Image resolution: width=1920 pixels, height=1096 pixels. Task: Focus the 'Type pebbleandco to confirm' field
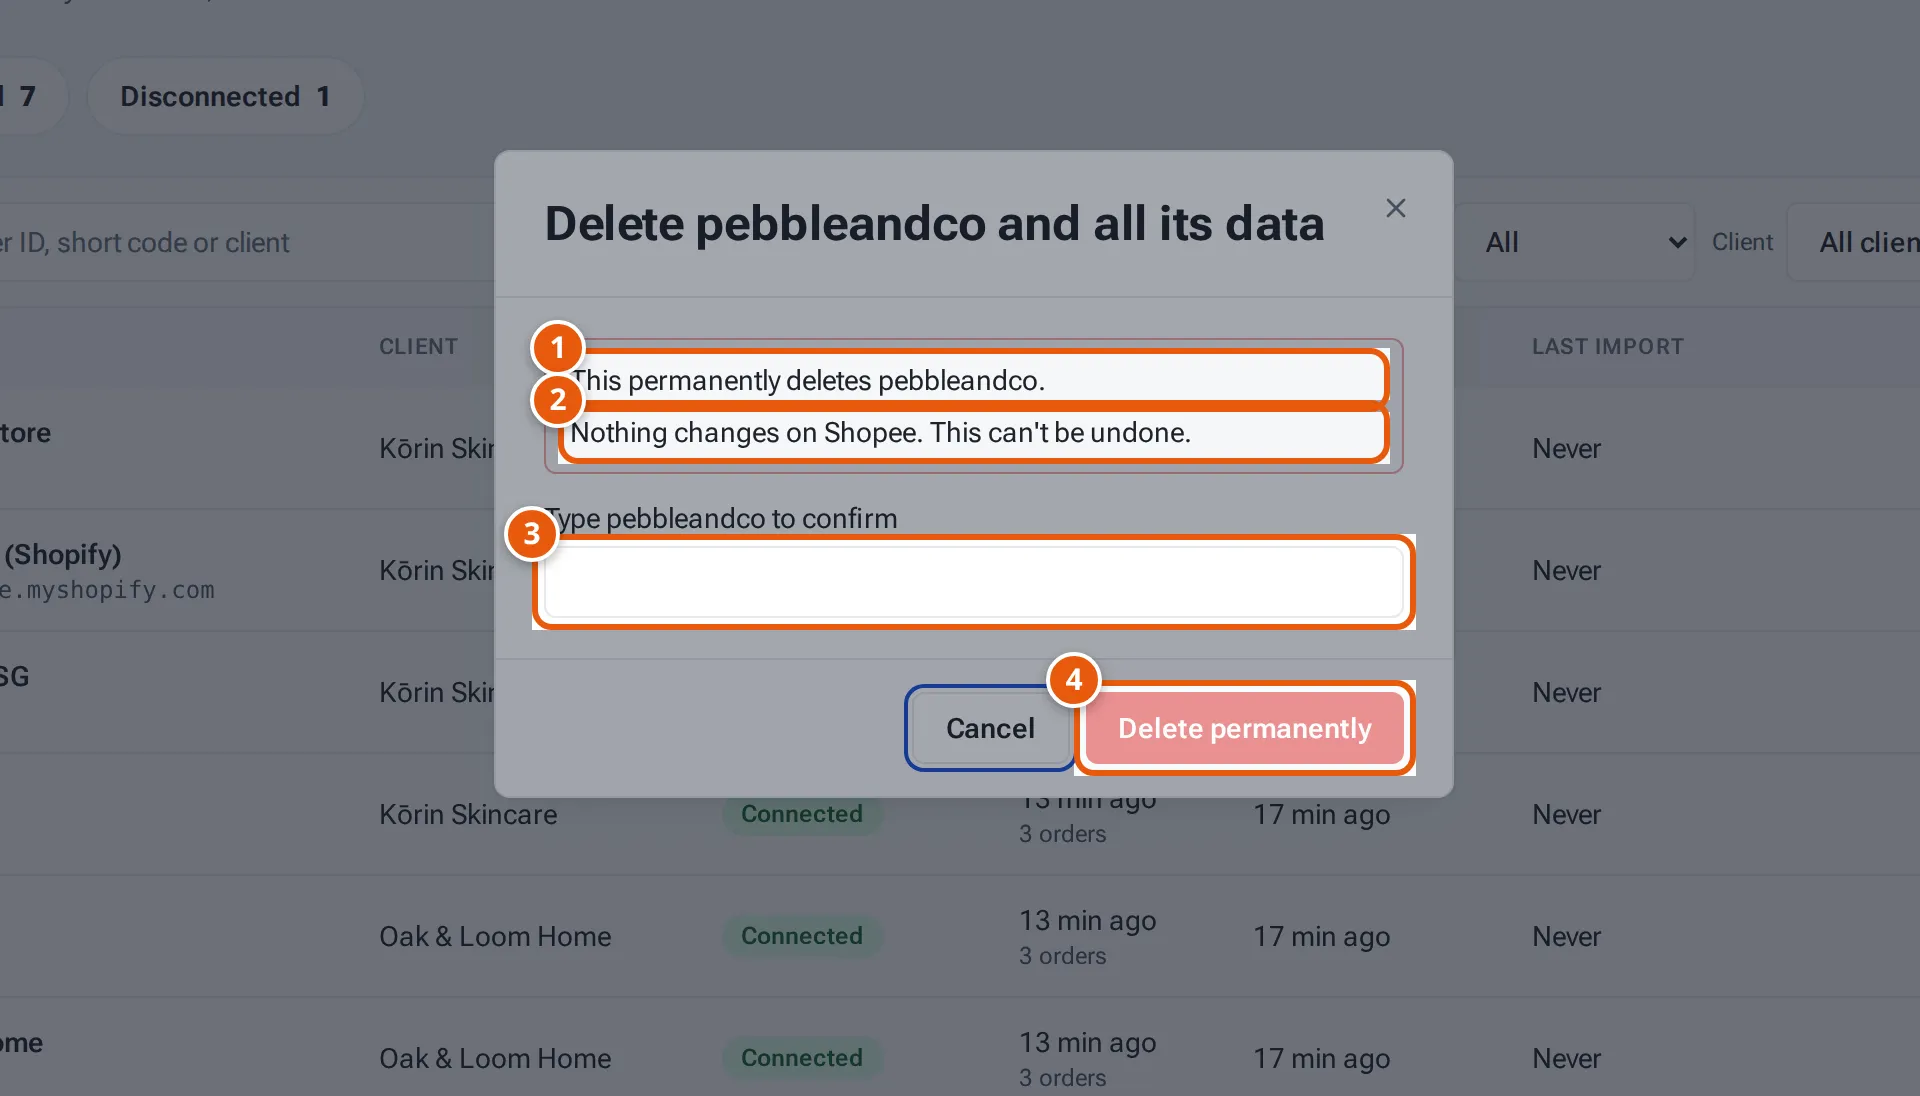click(x=974, y=582)
